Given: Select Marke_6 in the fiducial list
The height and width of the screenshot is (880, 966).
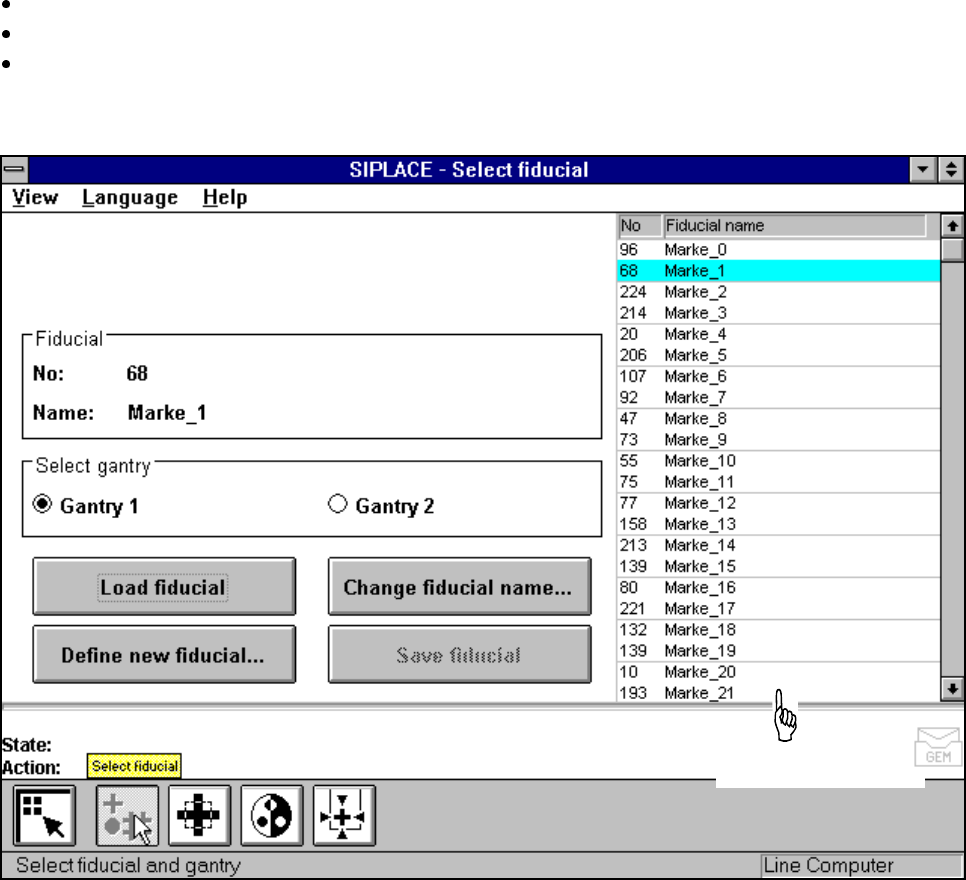Looking at the screenshot, I should 778,376.
